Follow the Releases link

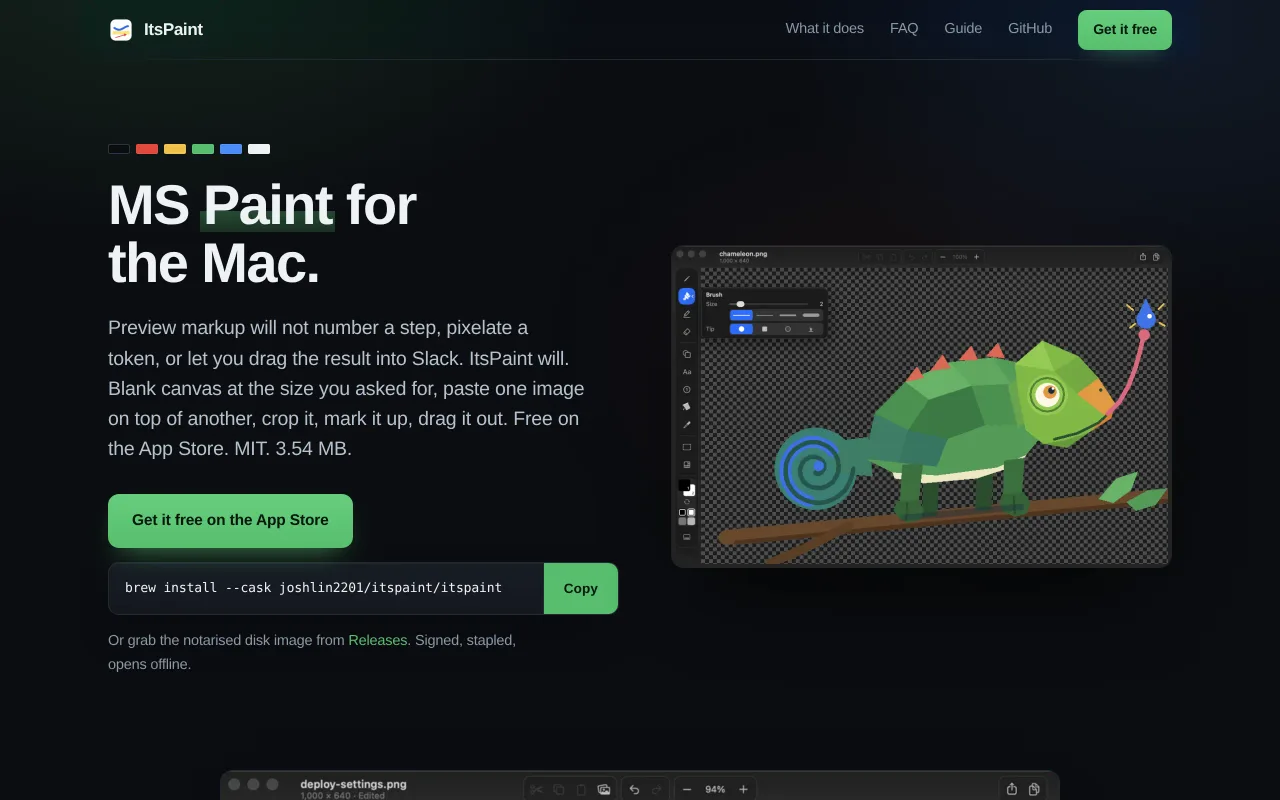378,640
